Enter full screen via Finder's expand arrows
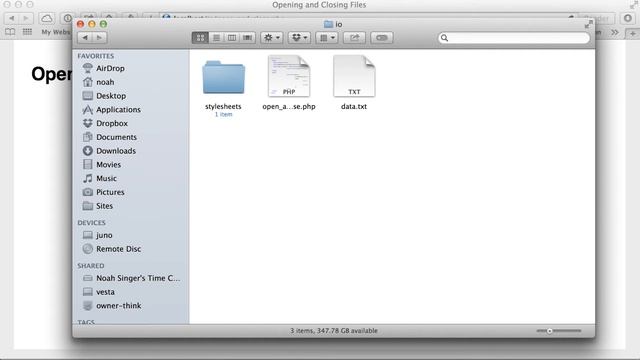The image size is (640, 360). pyautogui.click(x=588, y=24)
